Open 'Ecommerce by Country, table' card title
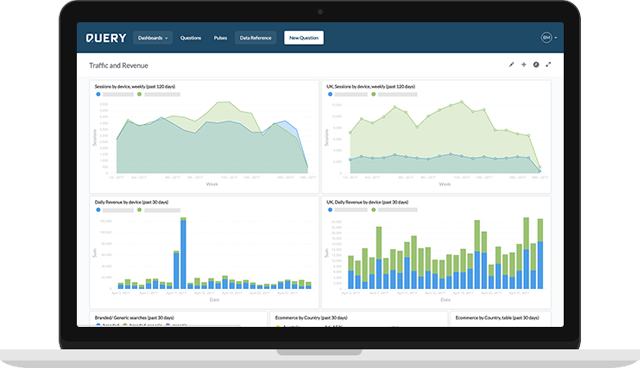The width and height of the screenshot is (640, 368). 497,317
